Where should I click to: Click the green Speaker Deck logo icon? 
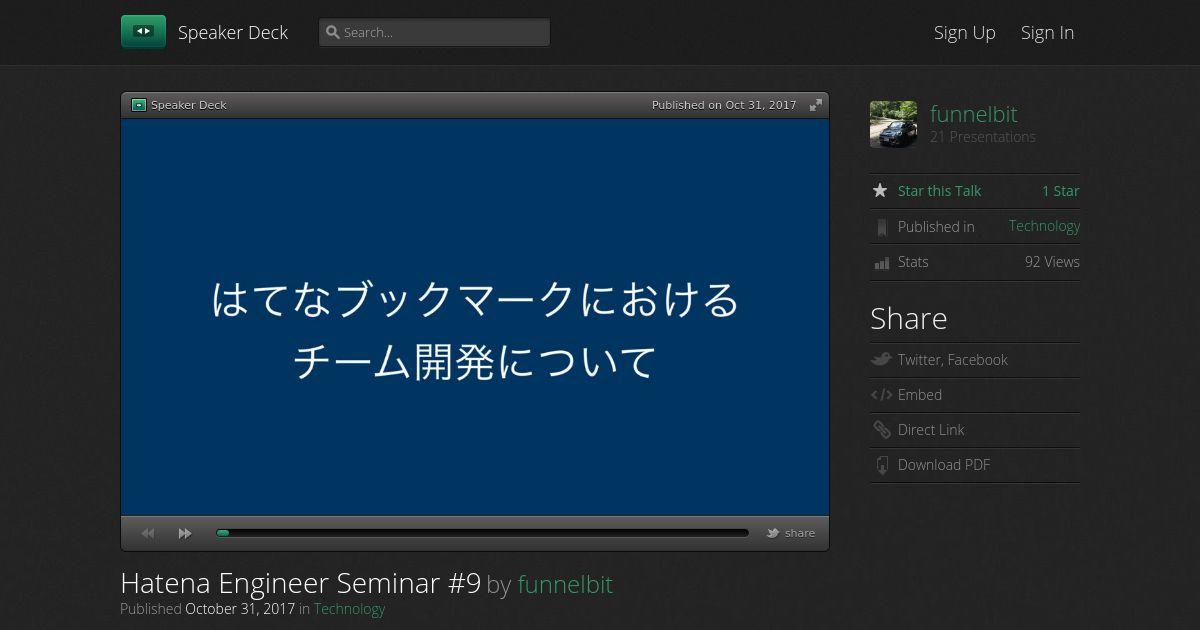(x=143, y=32)
